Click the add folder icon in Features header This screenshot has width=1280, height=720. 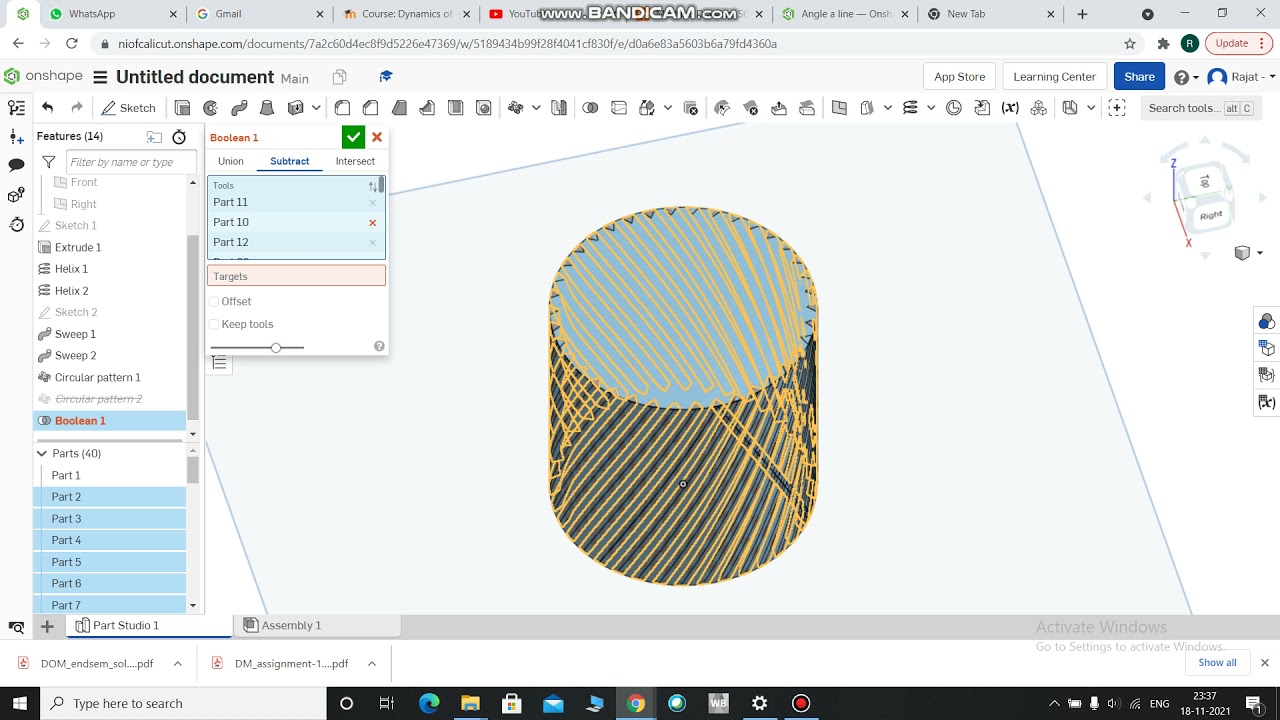pyautogui.click(x=154, y=137)
